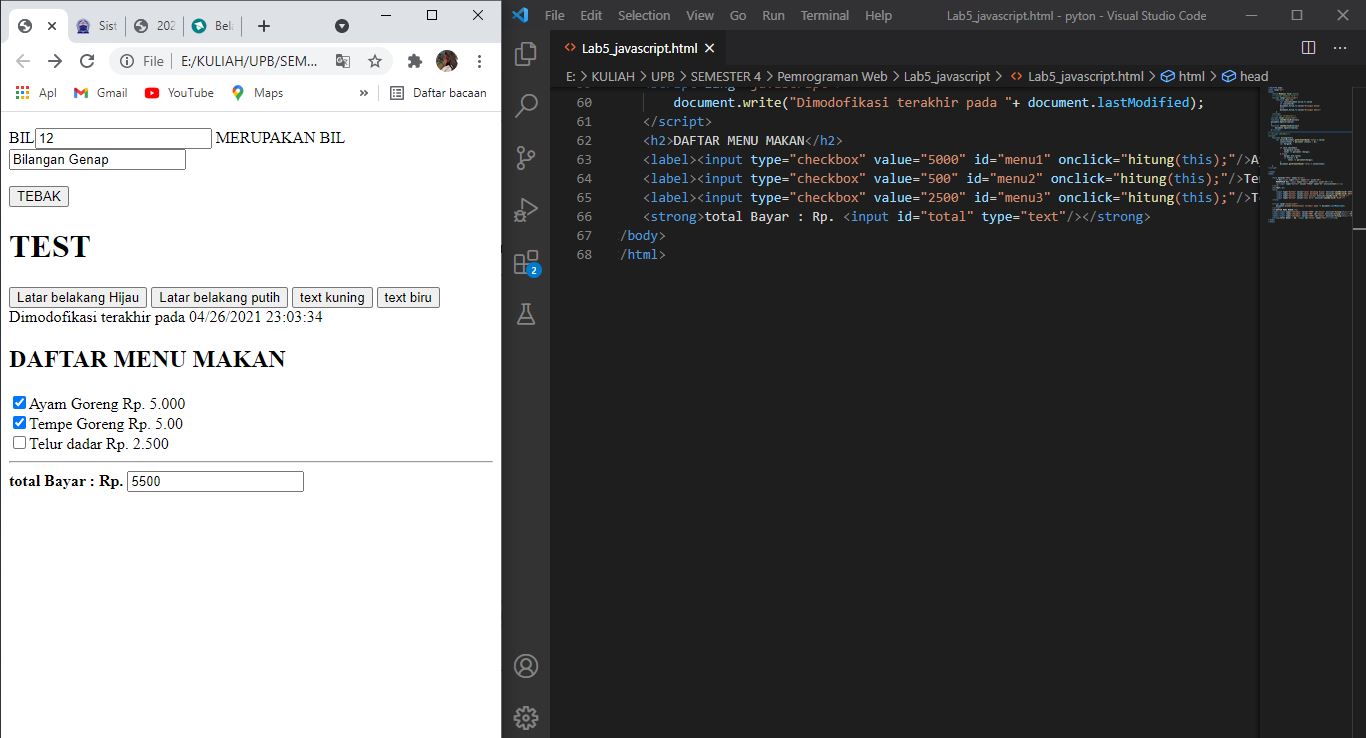Open the Run and Debug view

tap(526, 209)
